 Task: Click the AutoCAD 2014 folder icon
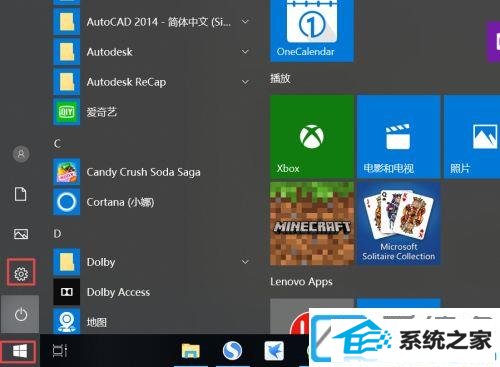pyautogui.click(x=67, y=22)
